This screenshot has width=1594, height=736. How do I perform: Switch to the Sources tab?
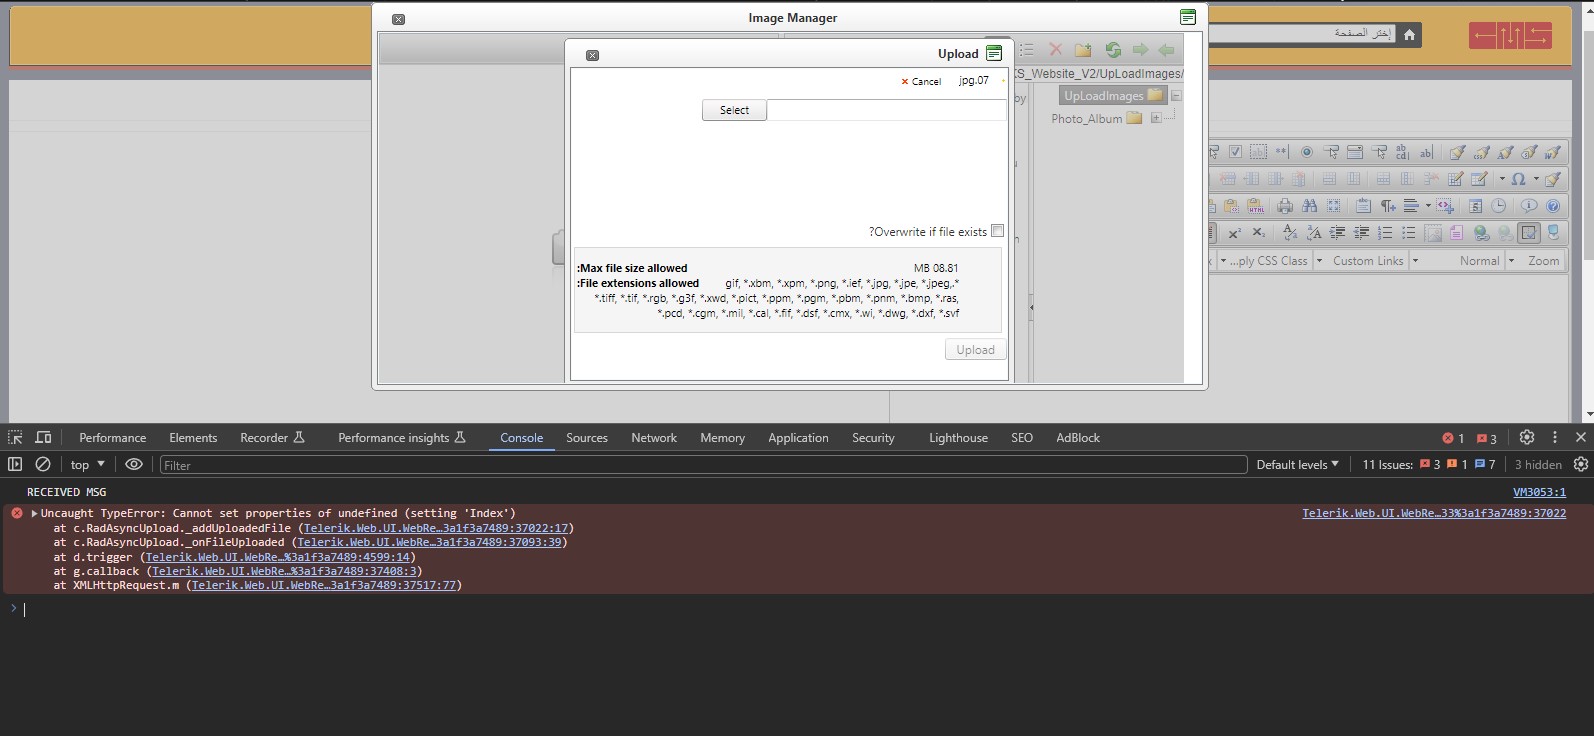pos(586,438)
